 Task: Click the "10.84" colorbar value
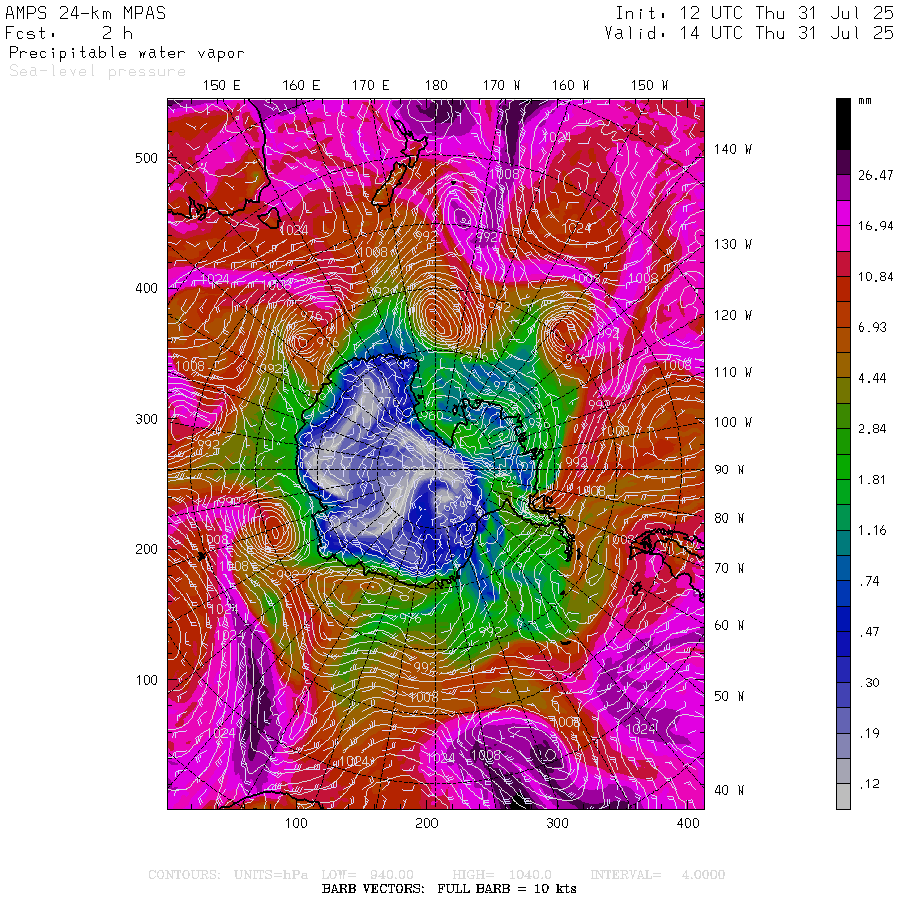[876, 277]
